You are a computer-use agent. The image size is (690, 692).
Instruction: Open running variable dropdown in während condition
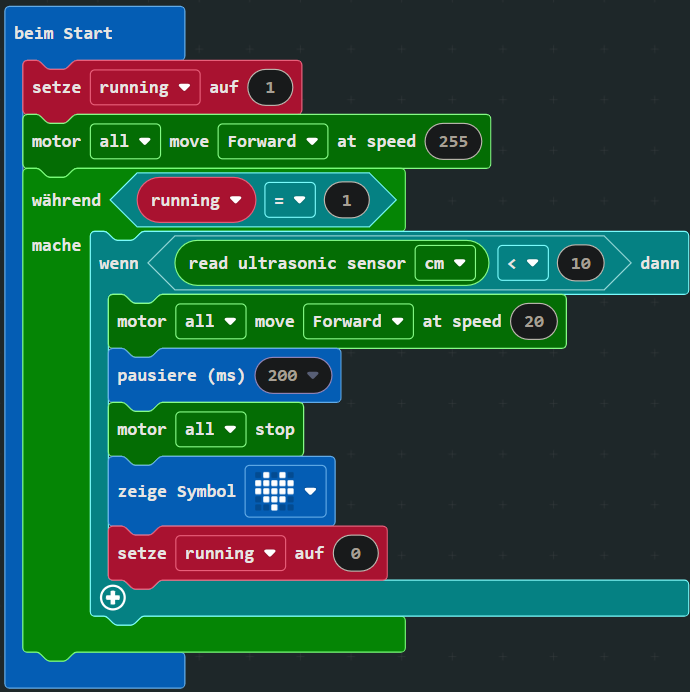click(x=196, y=200)
